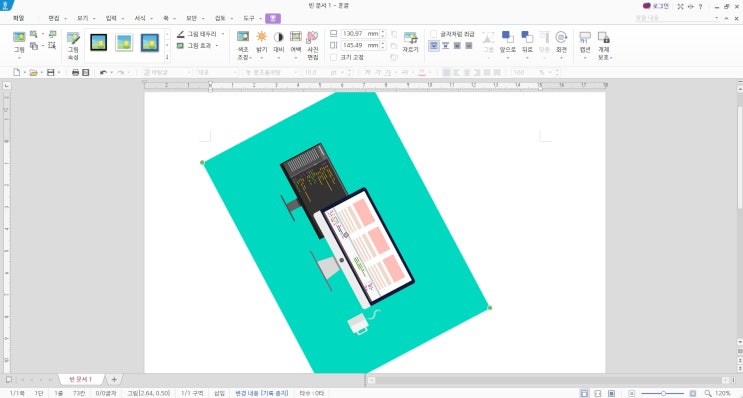Click the zoom in icon beside slider
The image size is (743, 398).
coord(693,393)
